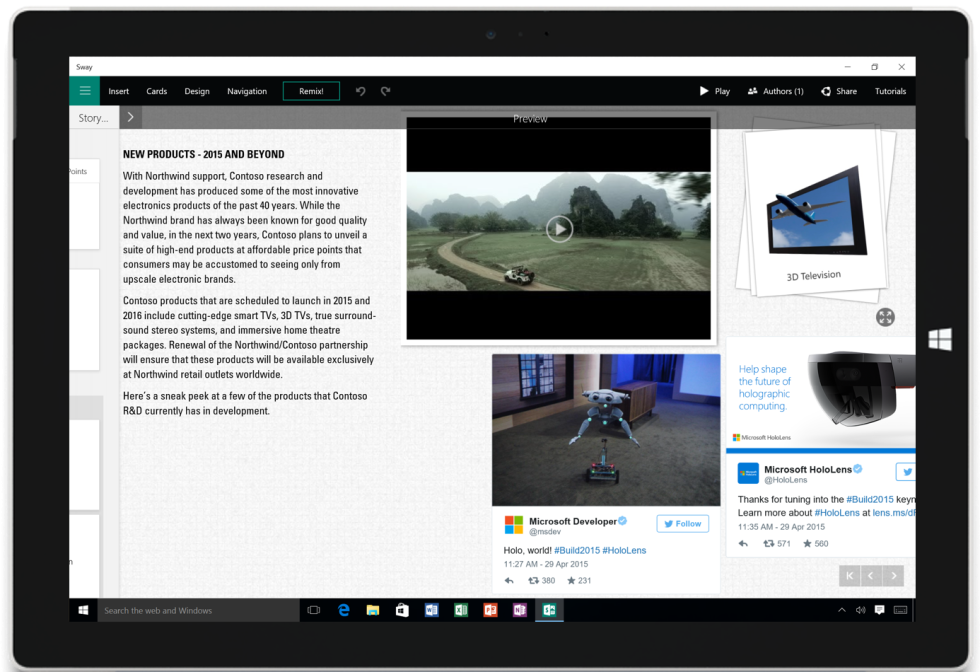
Task: Open the Share option
Action: click(838, 91)
